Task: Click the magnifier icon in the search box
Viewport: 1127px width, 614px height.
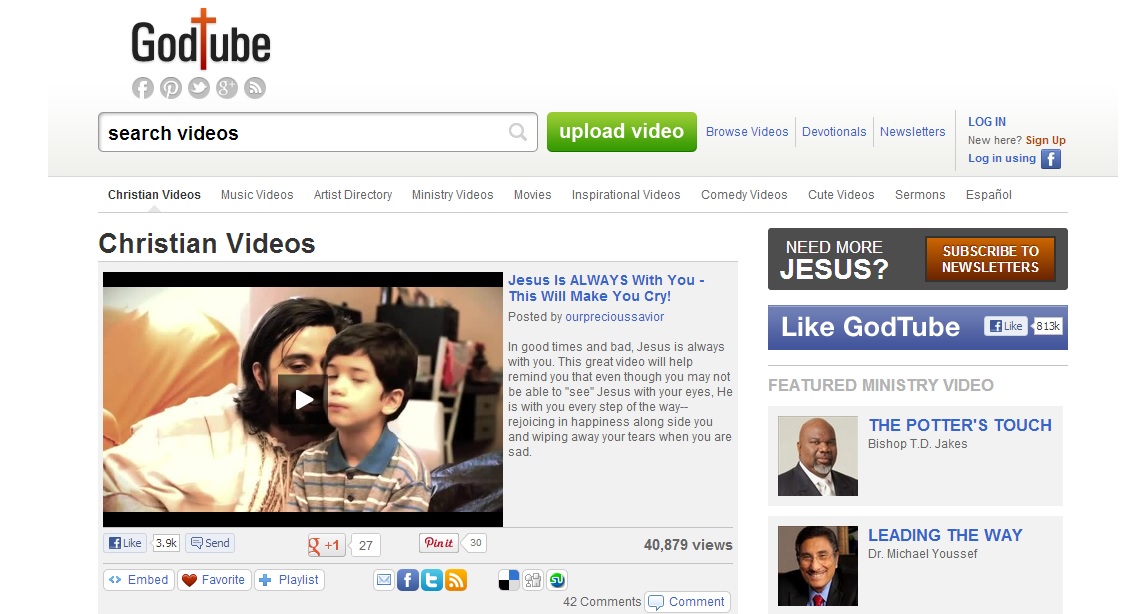Action: [x=518, y=132]
